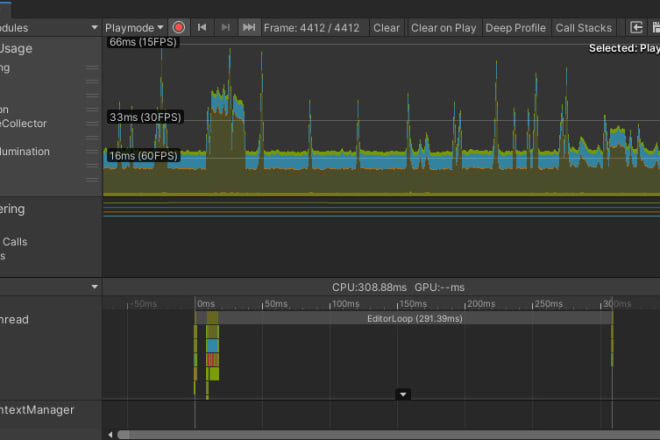Click the drag handle beside the Global Illumination category
Screen dimensions: 660x440
92,152
